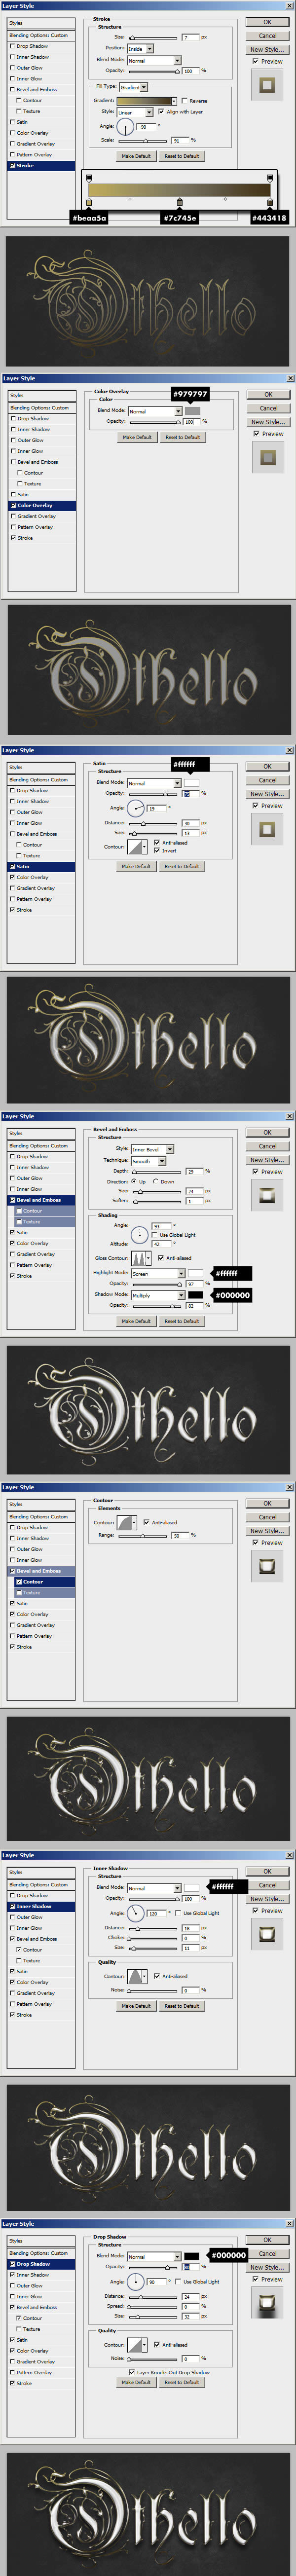
Task: Open the gradient picker dropdown arrow in the Stroke dialog
Action: coord(174,101)
